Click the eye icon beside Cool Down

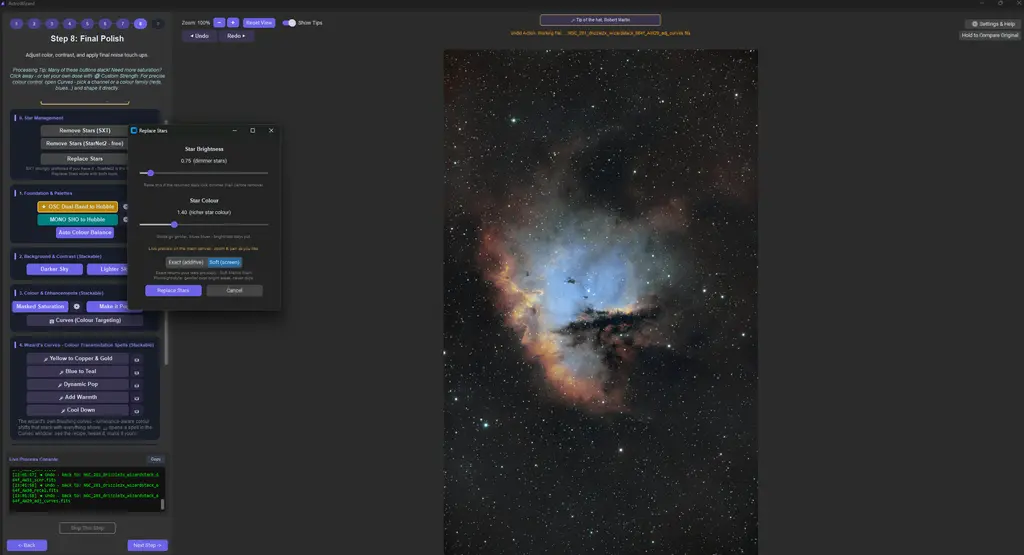pos(136,411)
